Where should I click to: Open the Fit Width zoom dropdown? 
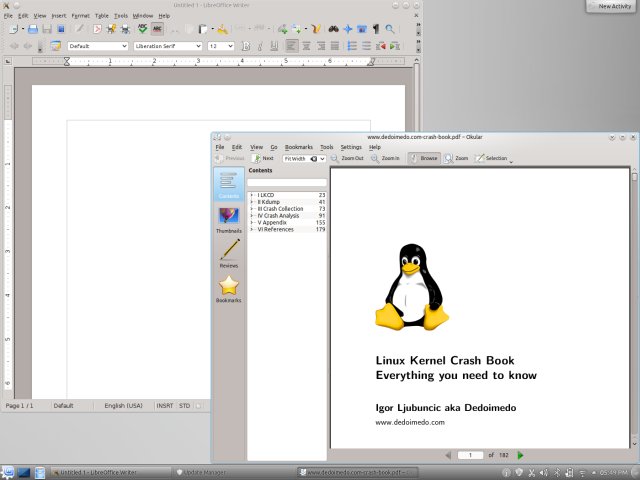[x=304, y=158]
